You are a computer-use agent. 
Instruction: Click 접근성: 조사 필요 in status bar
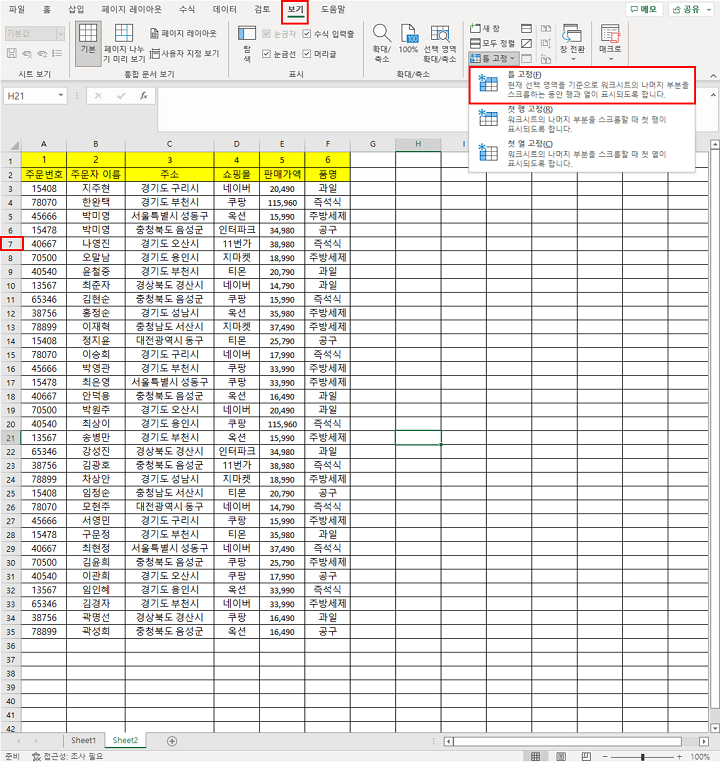click(68, 757)
